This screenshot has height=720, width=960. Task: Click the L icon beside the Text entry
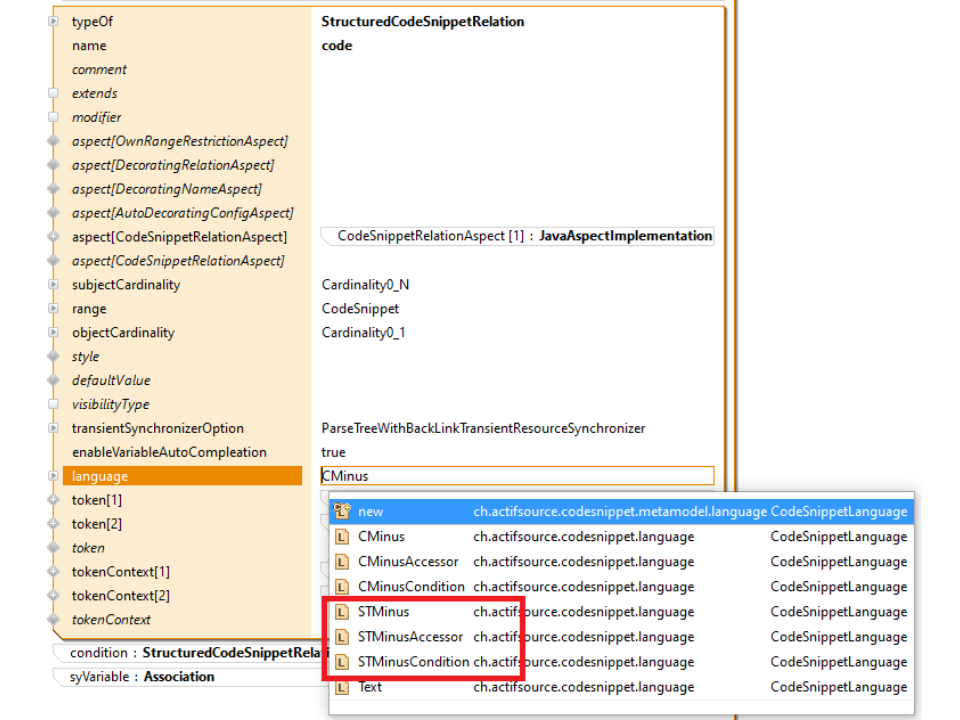(x=342, y=687)
